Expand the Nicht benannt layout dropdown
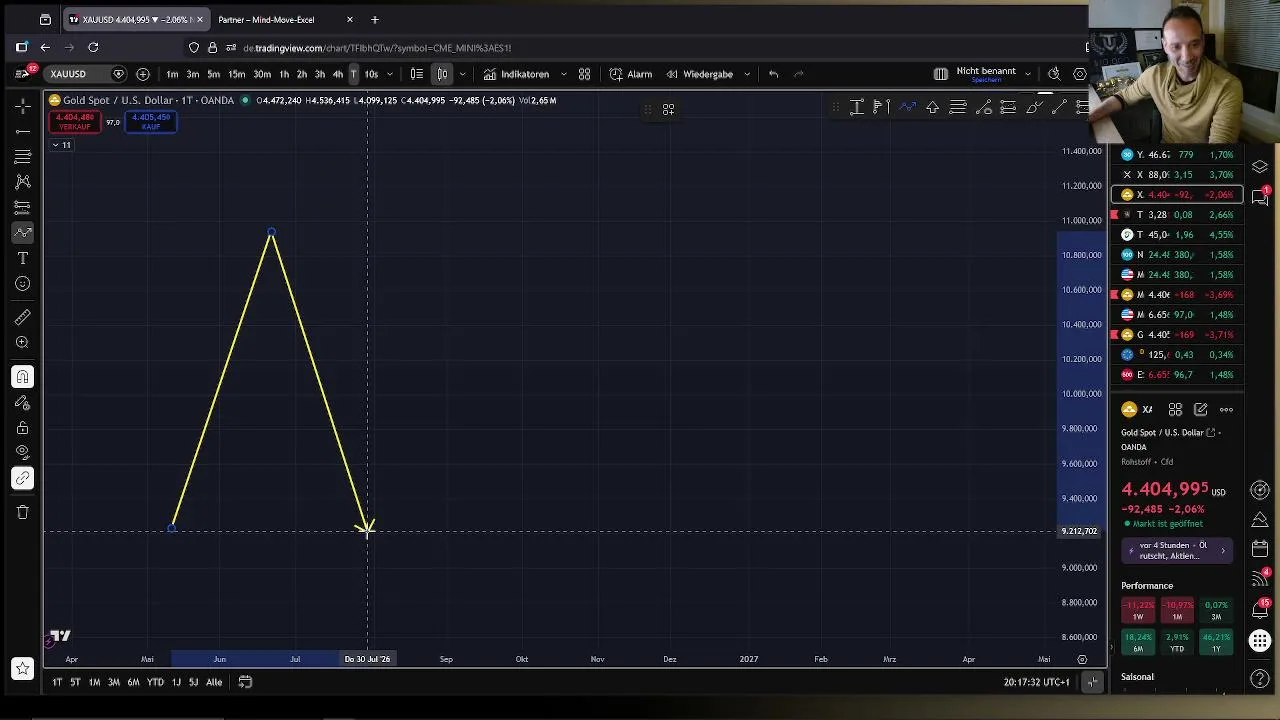Image resolution: width=1280 pixels, height=720 pixels. pos(1028,74)
